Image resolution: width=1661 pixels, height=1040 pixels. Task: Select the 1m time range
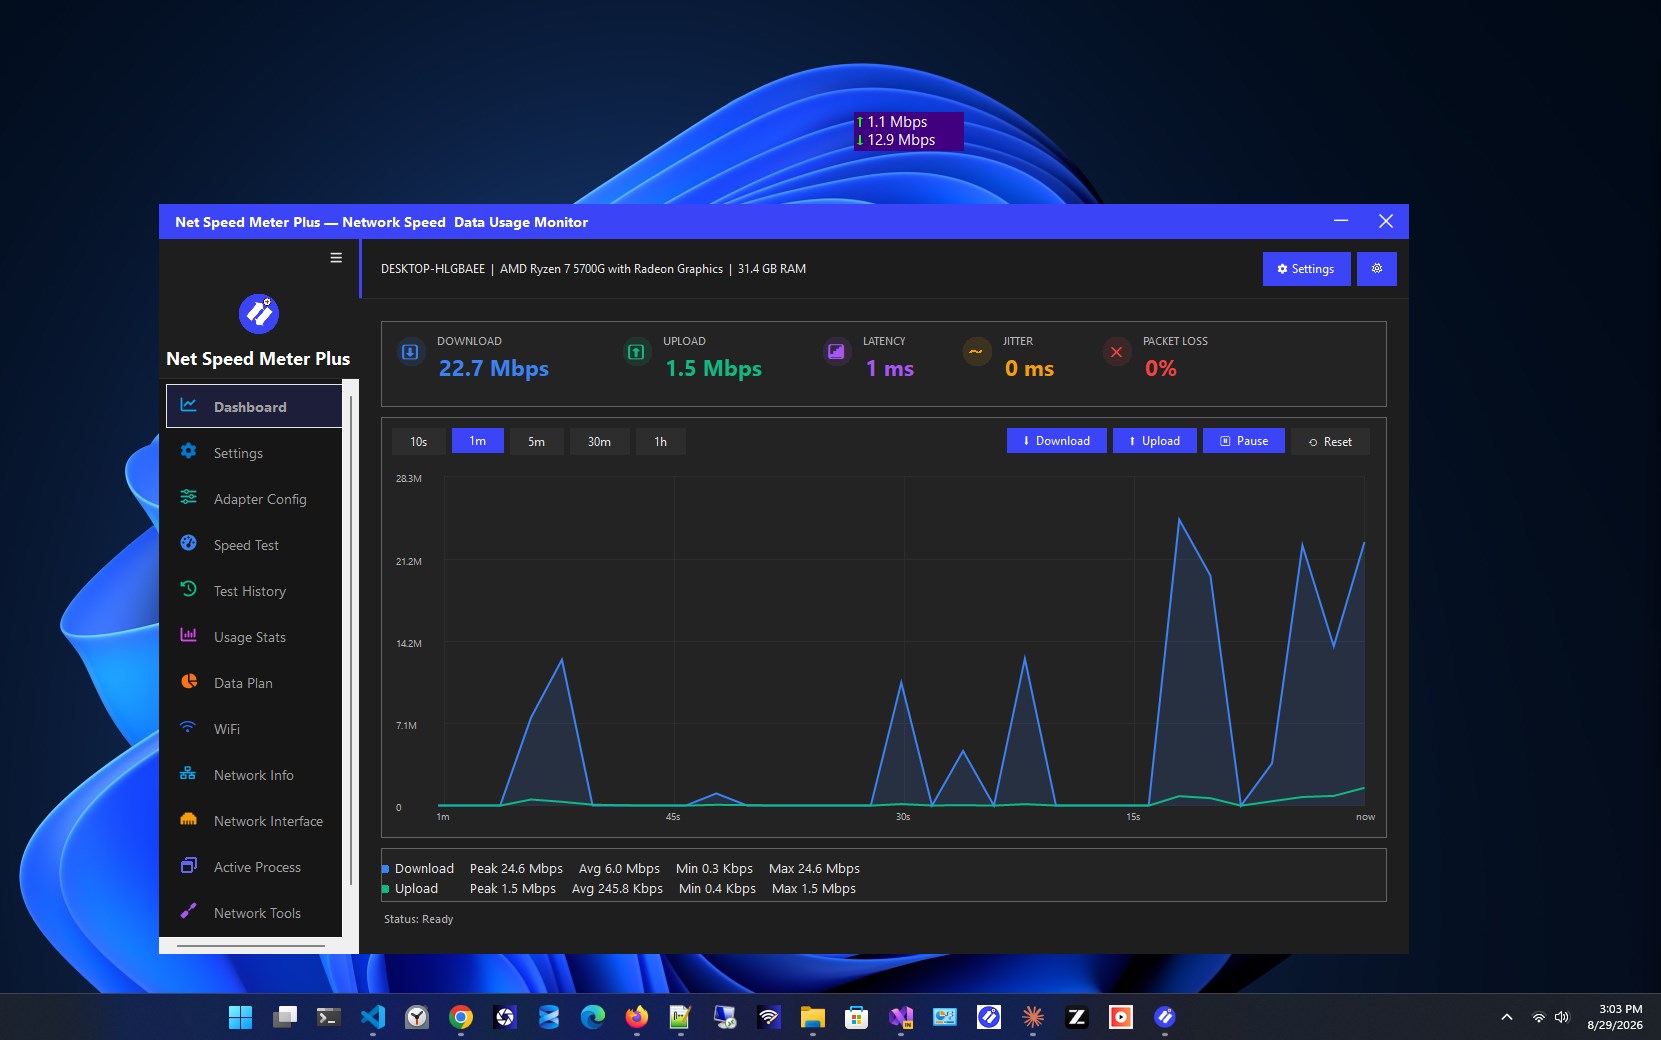[x=478, y=441]
